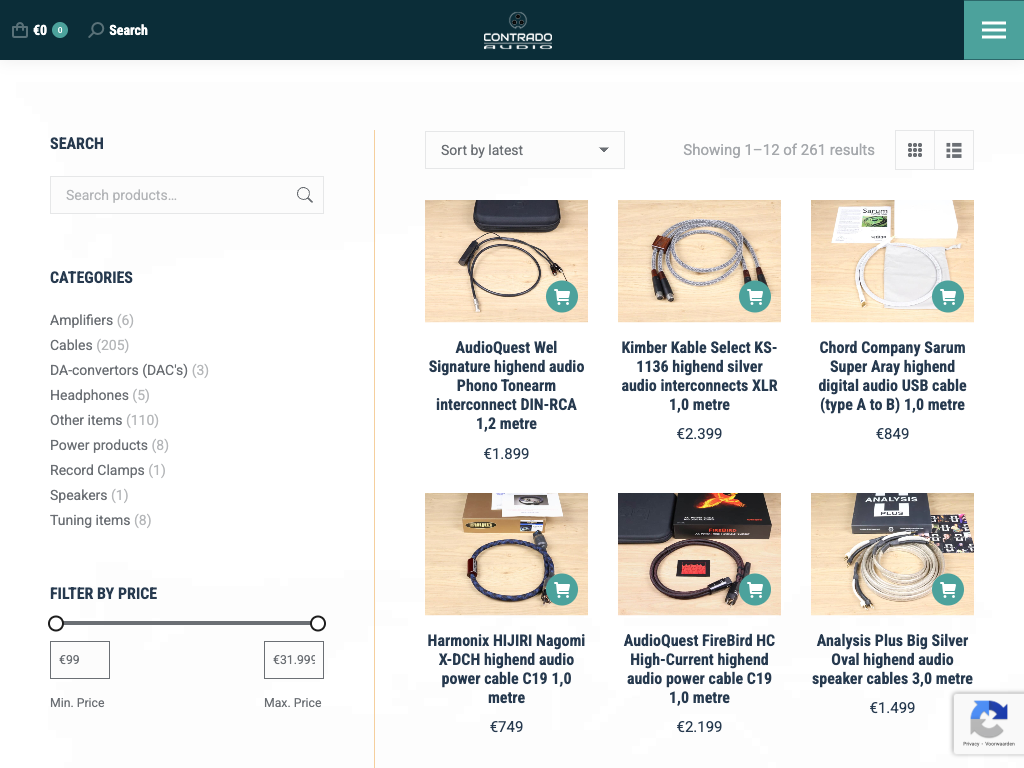Open the hamburger menu in the header
1024x768 pixels.
click(x=993, y=30)
